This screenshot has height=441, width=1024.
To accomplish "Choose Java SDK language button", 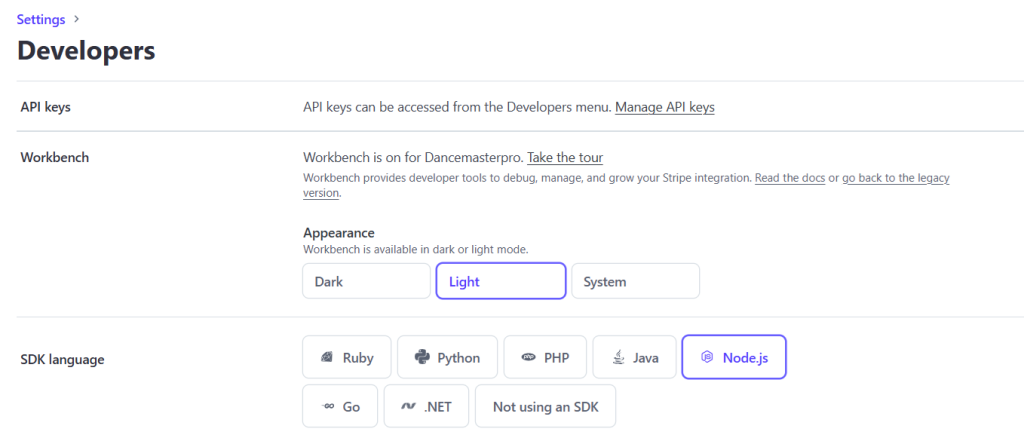I will pyautogui.click(x=635, y=357).
